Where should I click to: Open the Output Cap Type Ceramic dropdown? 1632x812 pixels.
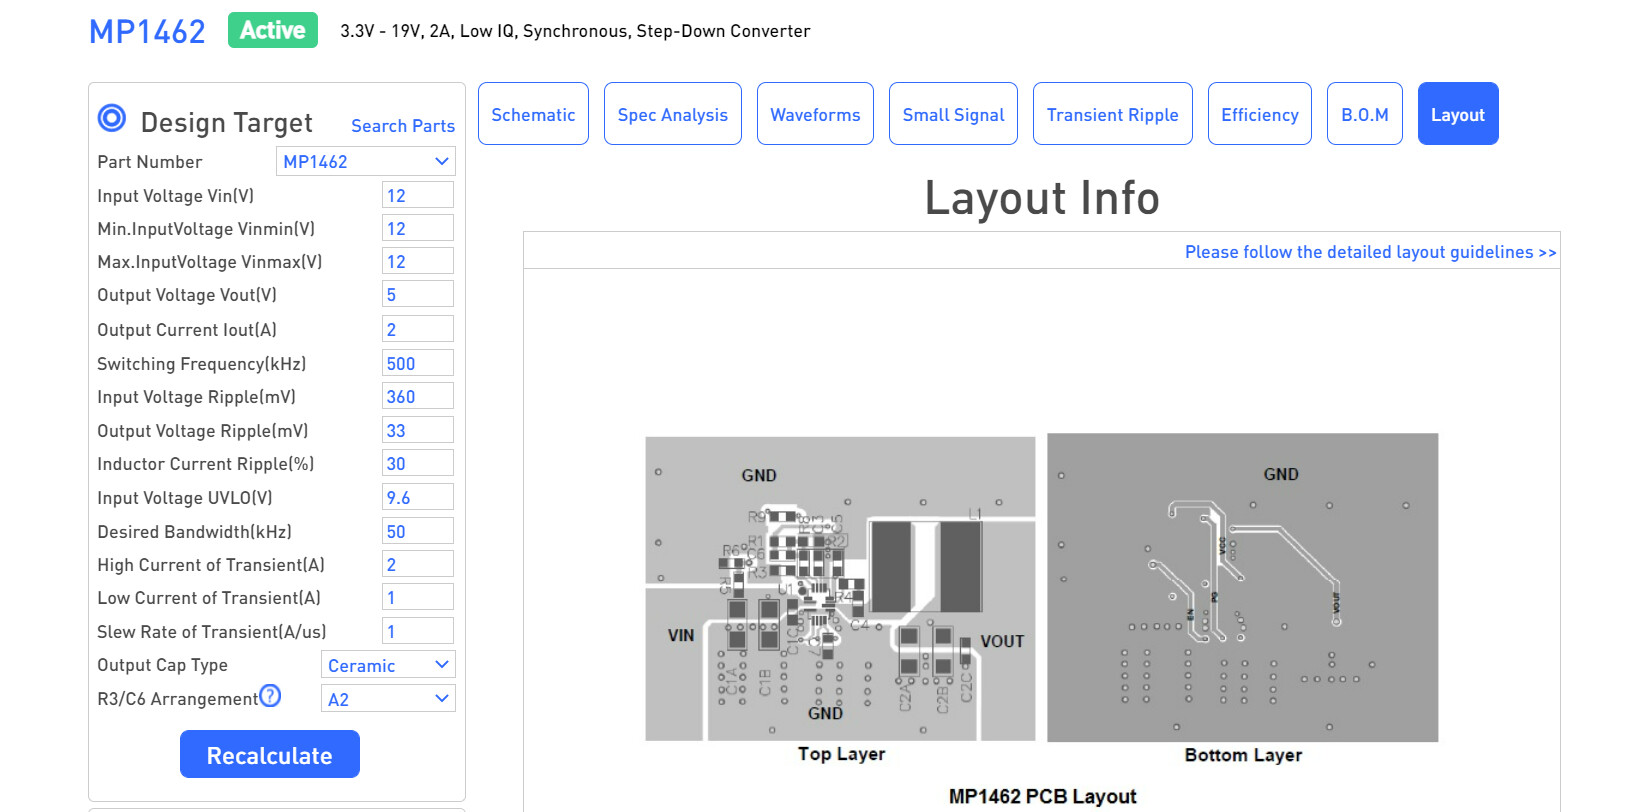tap(388, 665)
